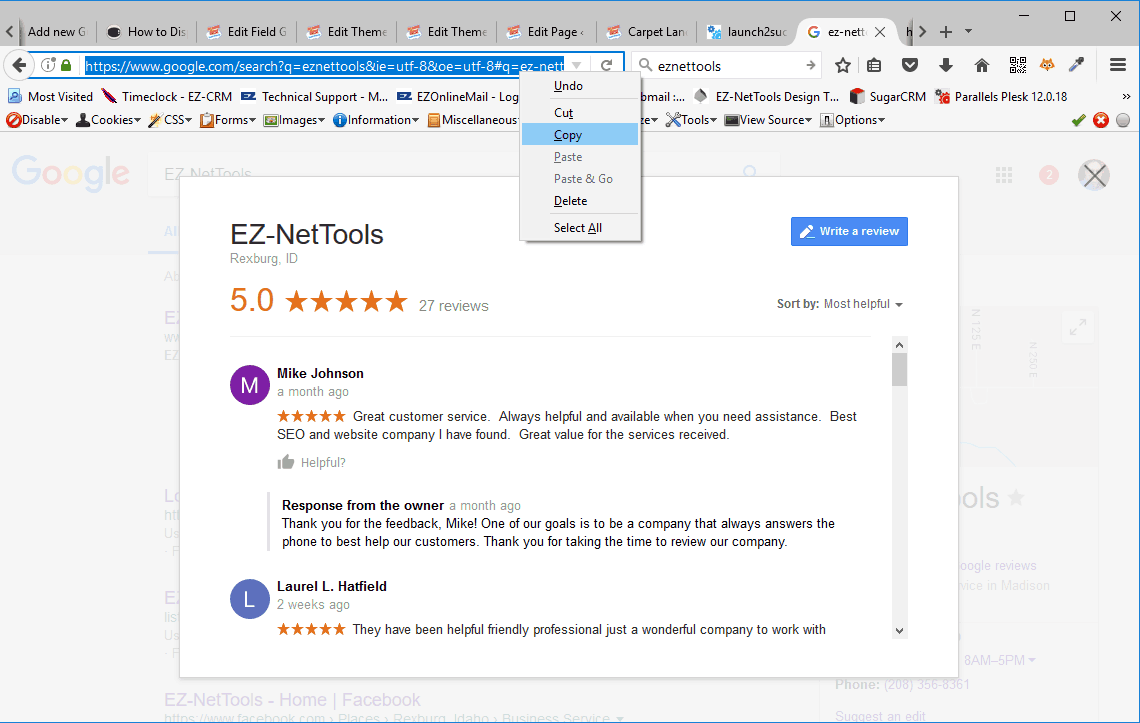
Task: Click the Write a review button
Action: coord(849,231)
